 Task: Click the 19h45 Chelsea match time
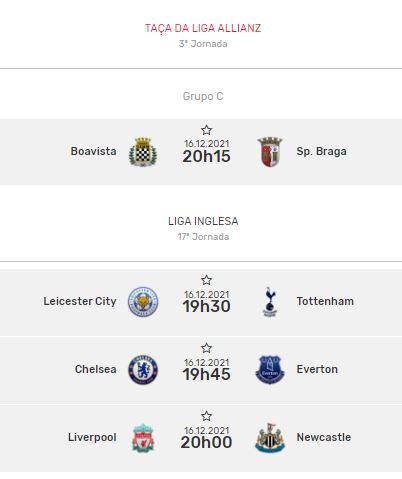206,374
